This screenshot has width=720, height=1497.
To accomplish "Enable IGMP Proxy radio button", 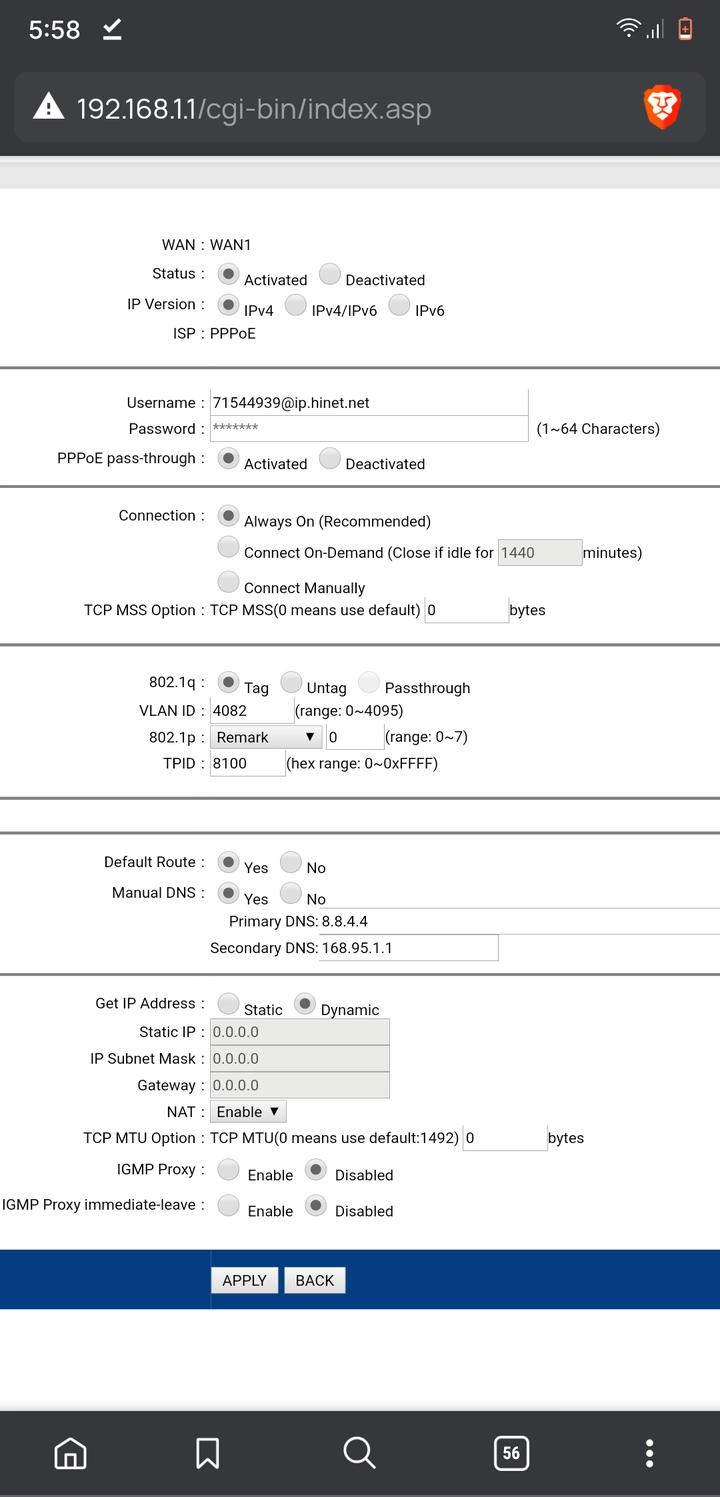I will (229, 1169).
